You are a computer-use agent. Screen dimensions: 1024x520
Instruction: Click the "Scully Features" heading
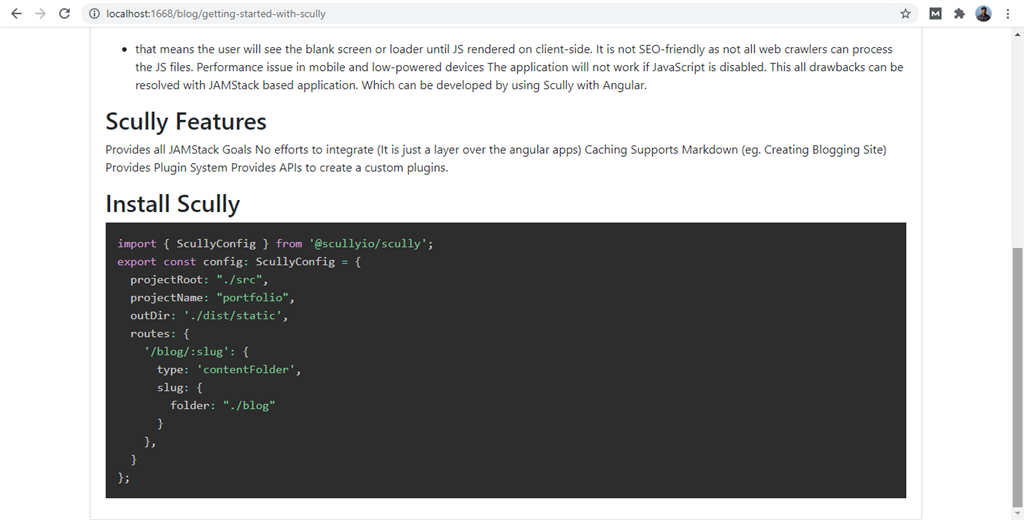[x=186, y=122]
